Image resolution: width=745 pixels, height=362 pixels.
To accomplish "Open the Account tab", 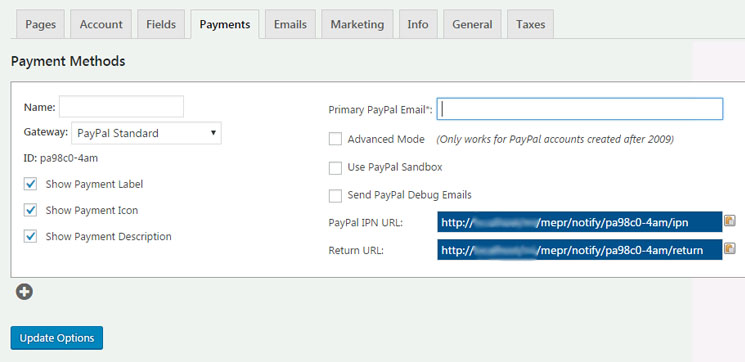I will pyautogui.click(x=101, y=24).
